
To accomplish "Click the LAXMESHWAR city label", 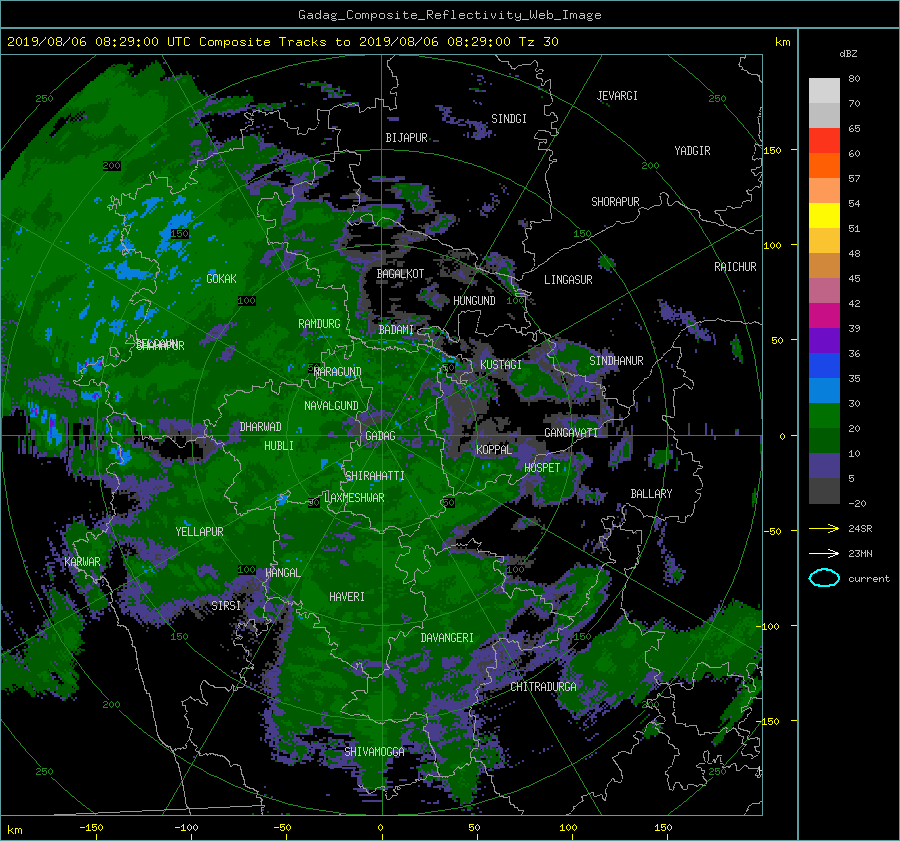I will coord(354,498).
